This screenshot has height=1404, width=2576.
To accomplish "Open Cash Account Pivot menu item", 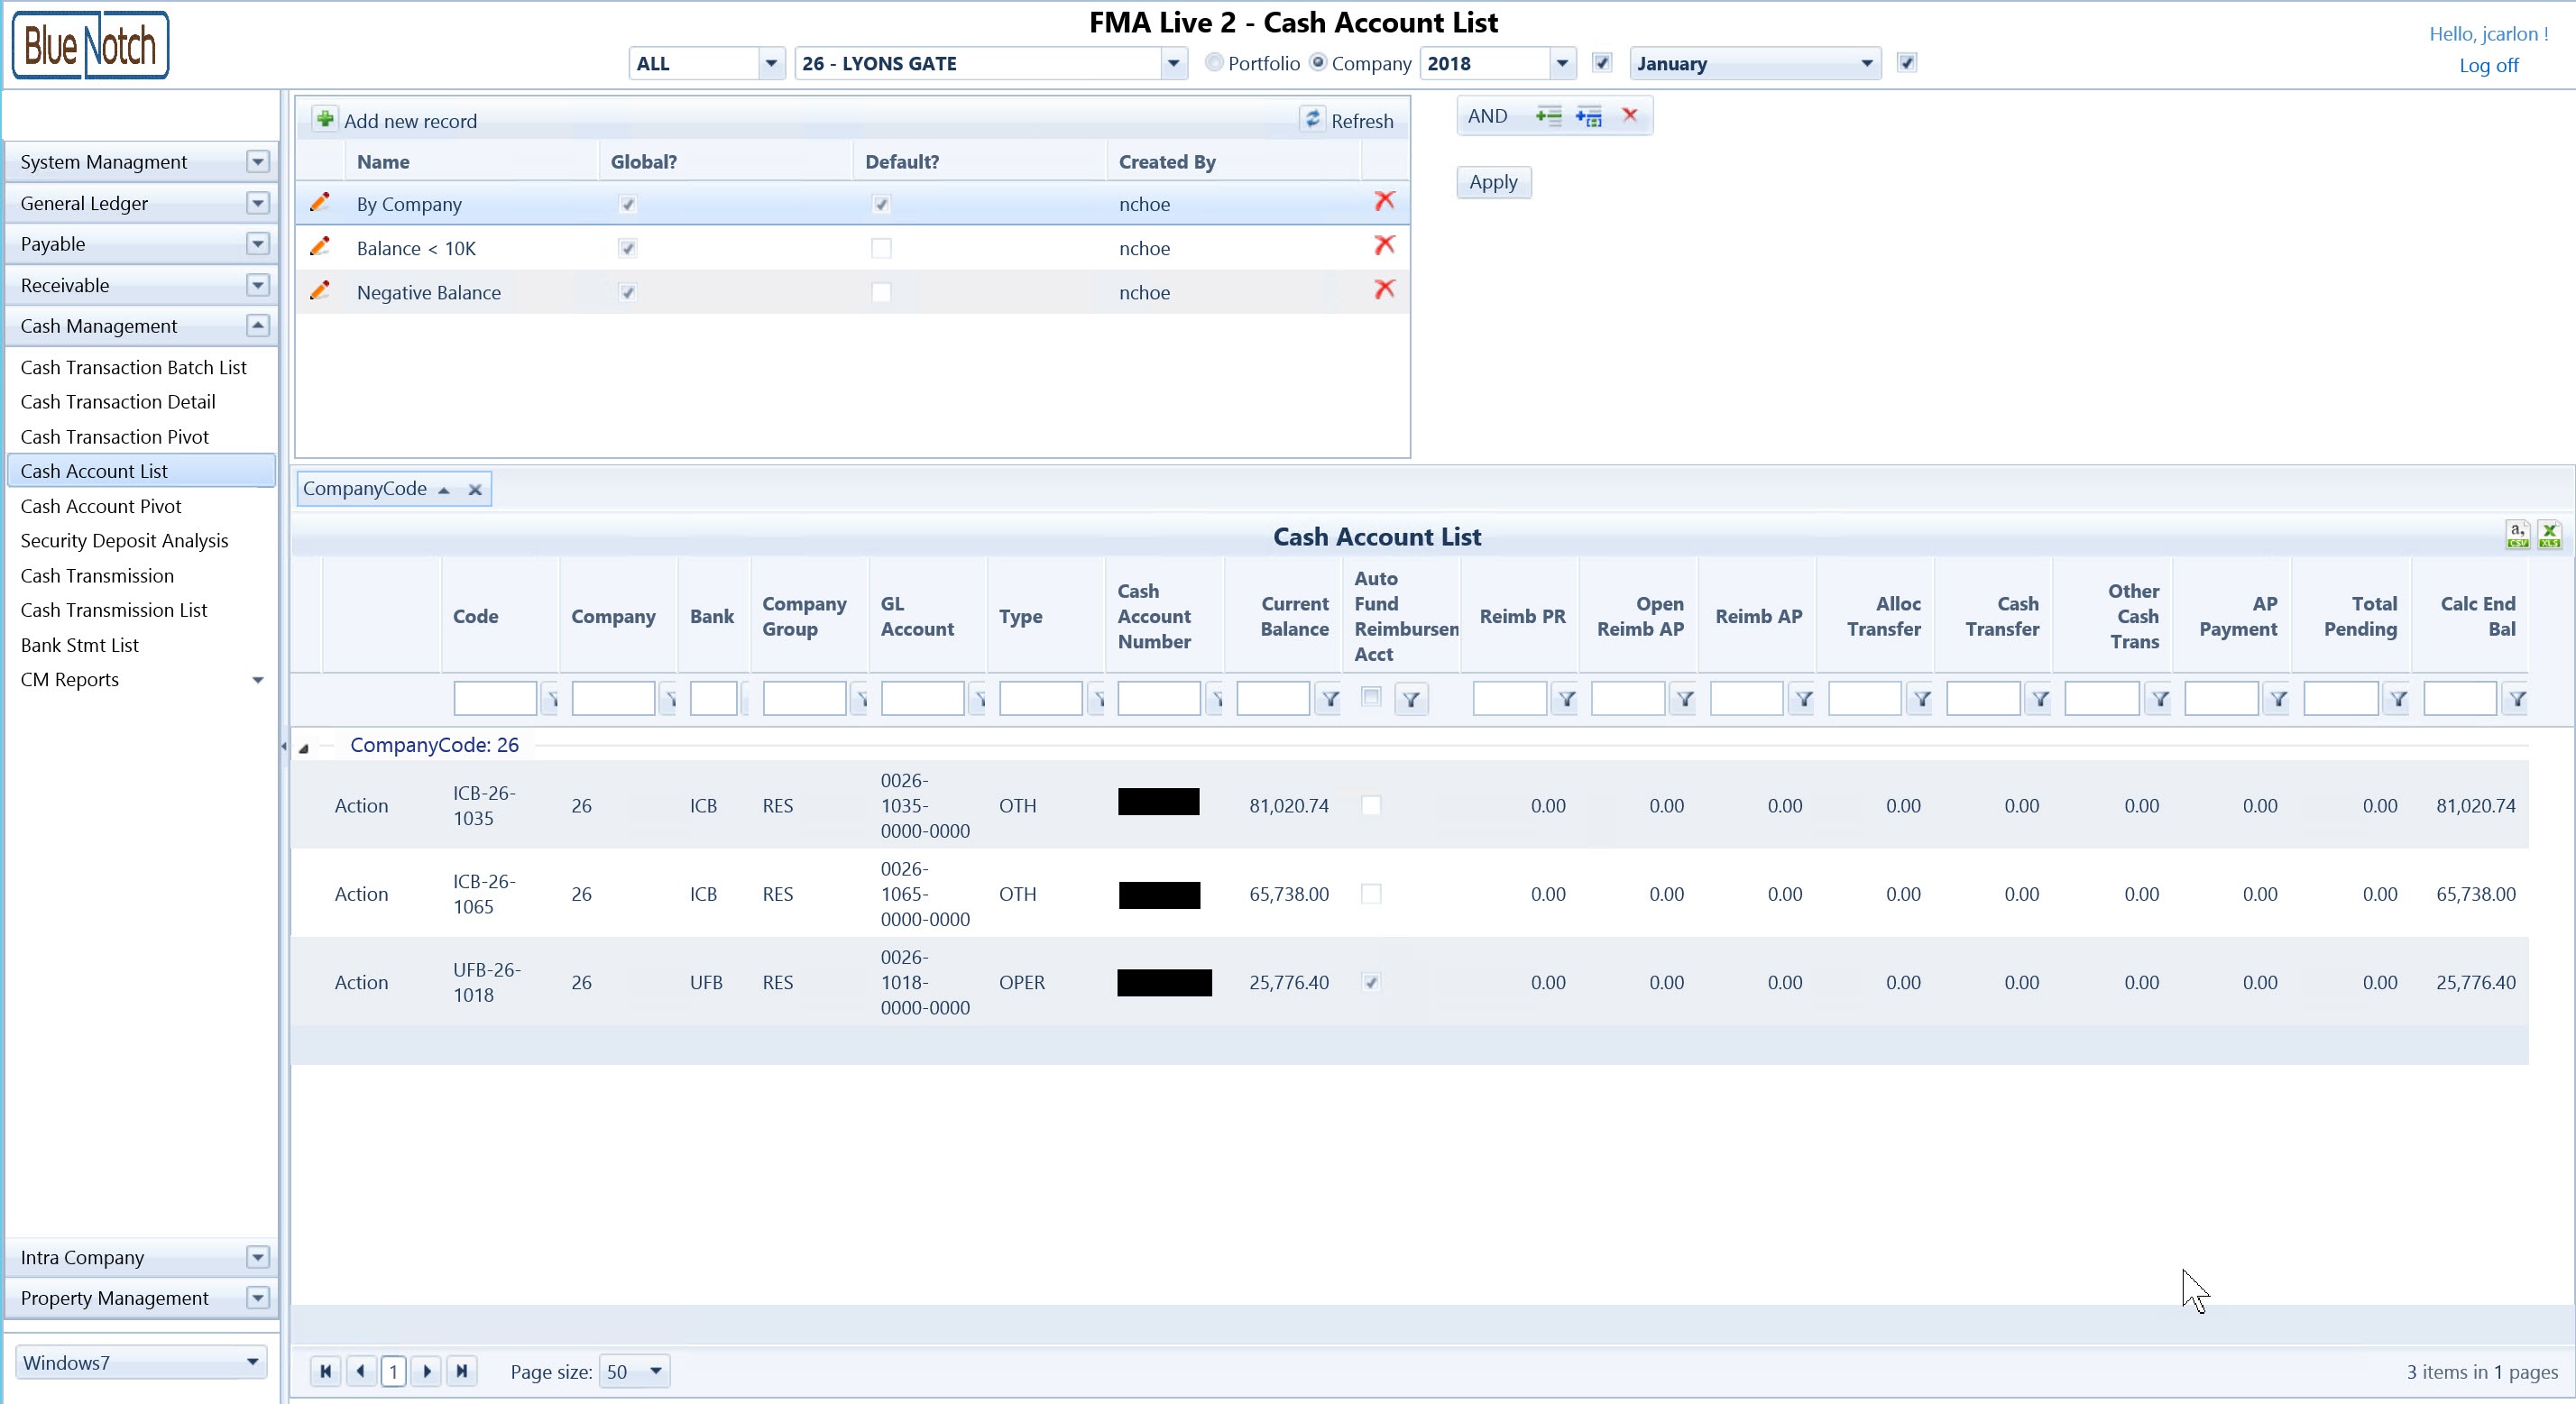I will point(101,506).
